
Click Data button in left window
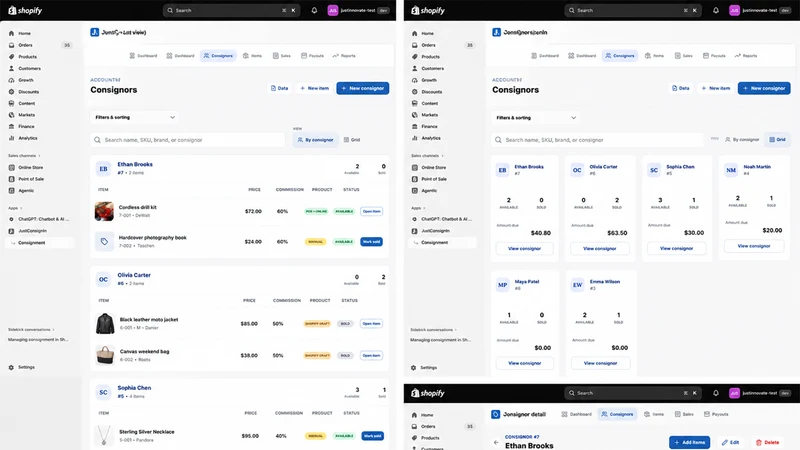[x=279, y=88]
